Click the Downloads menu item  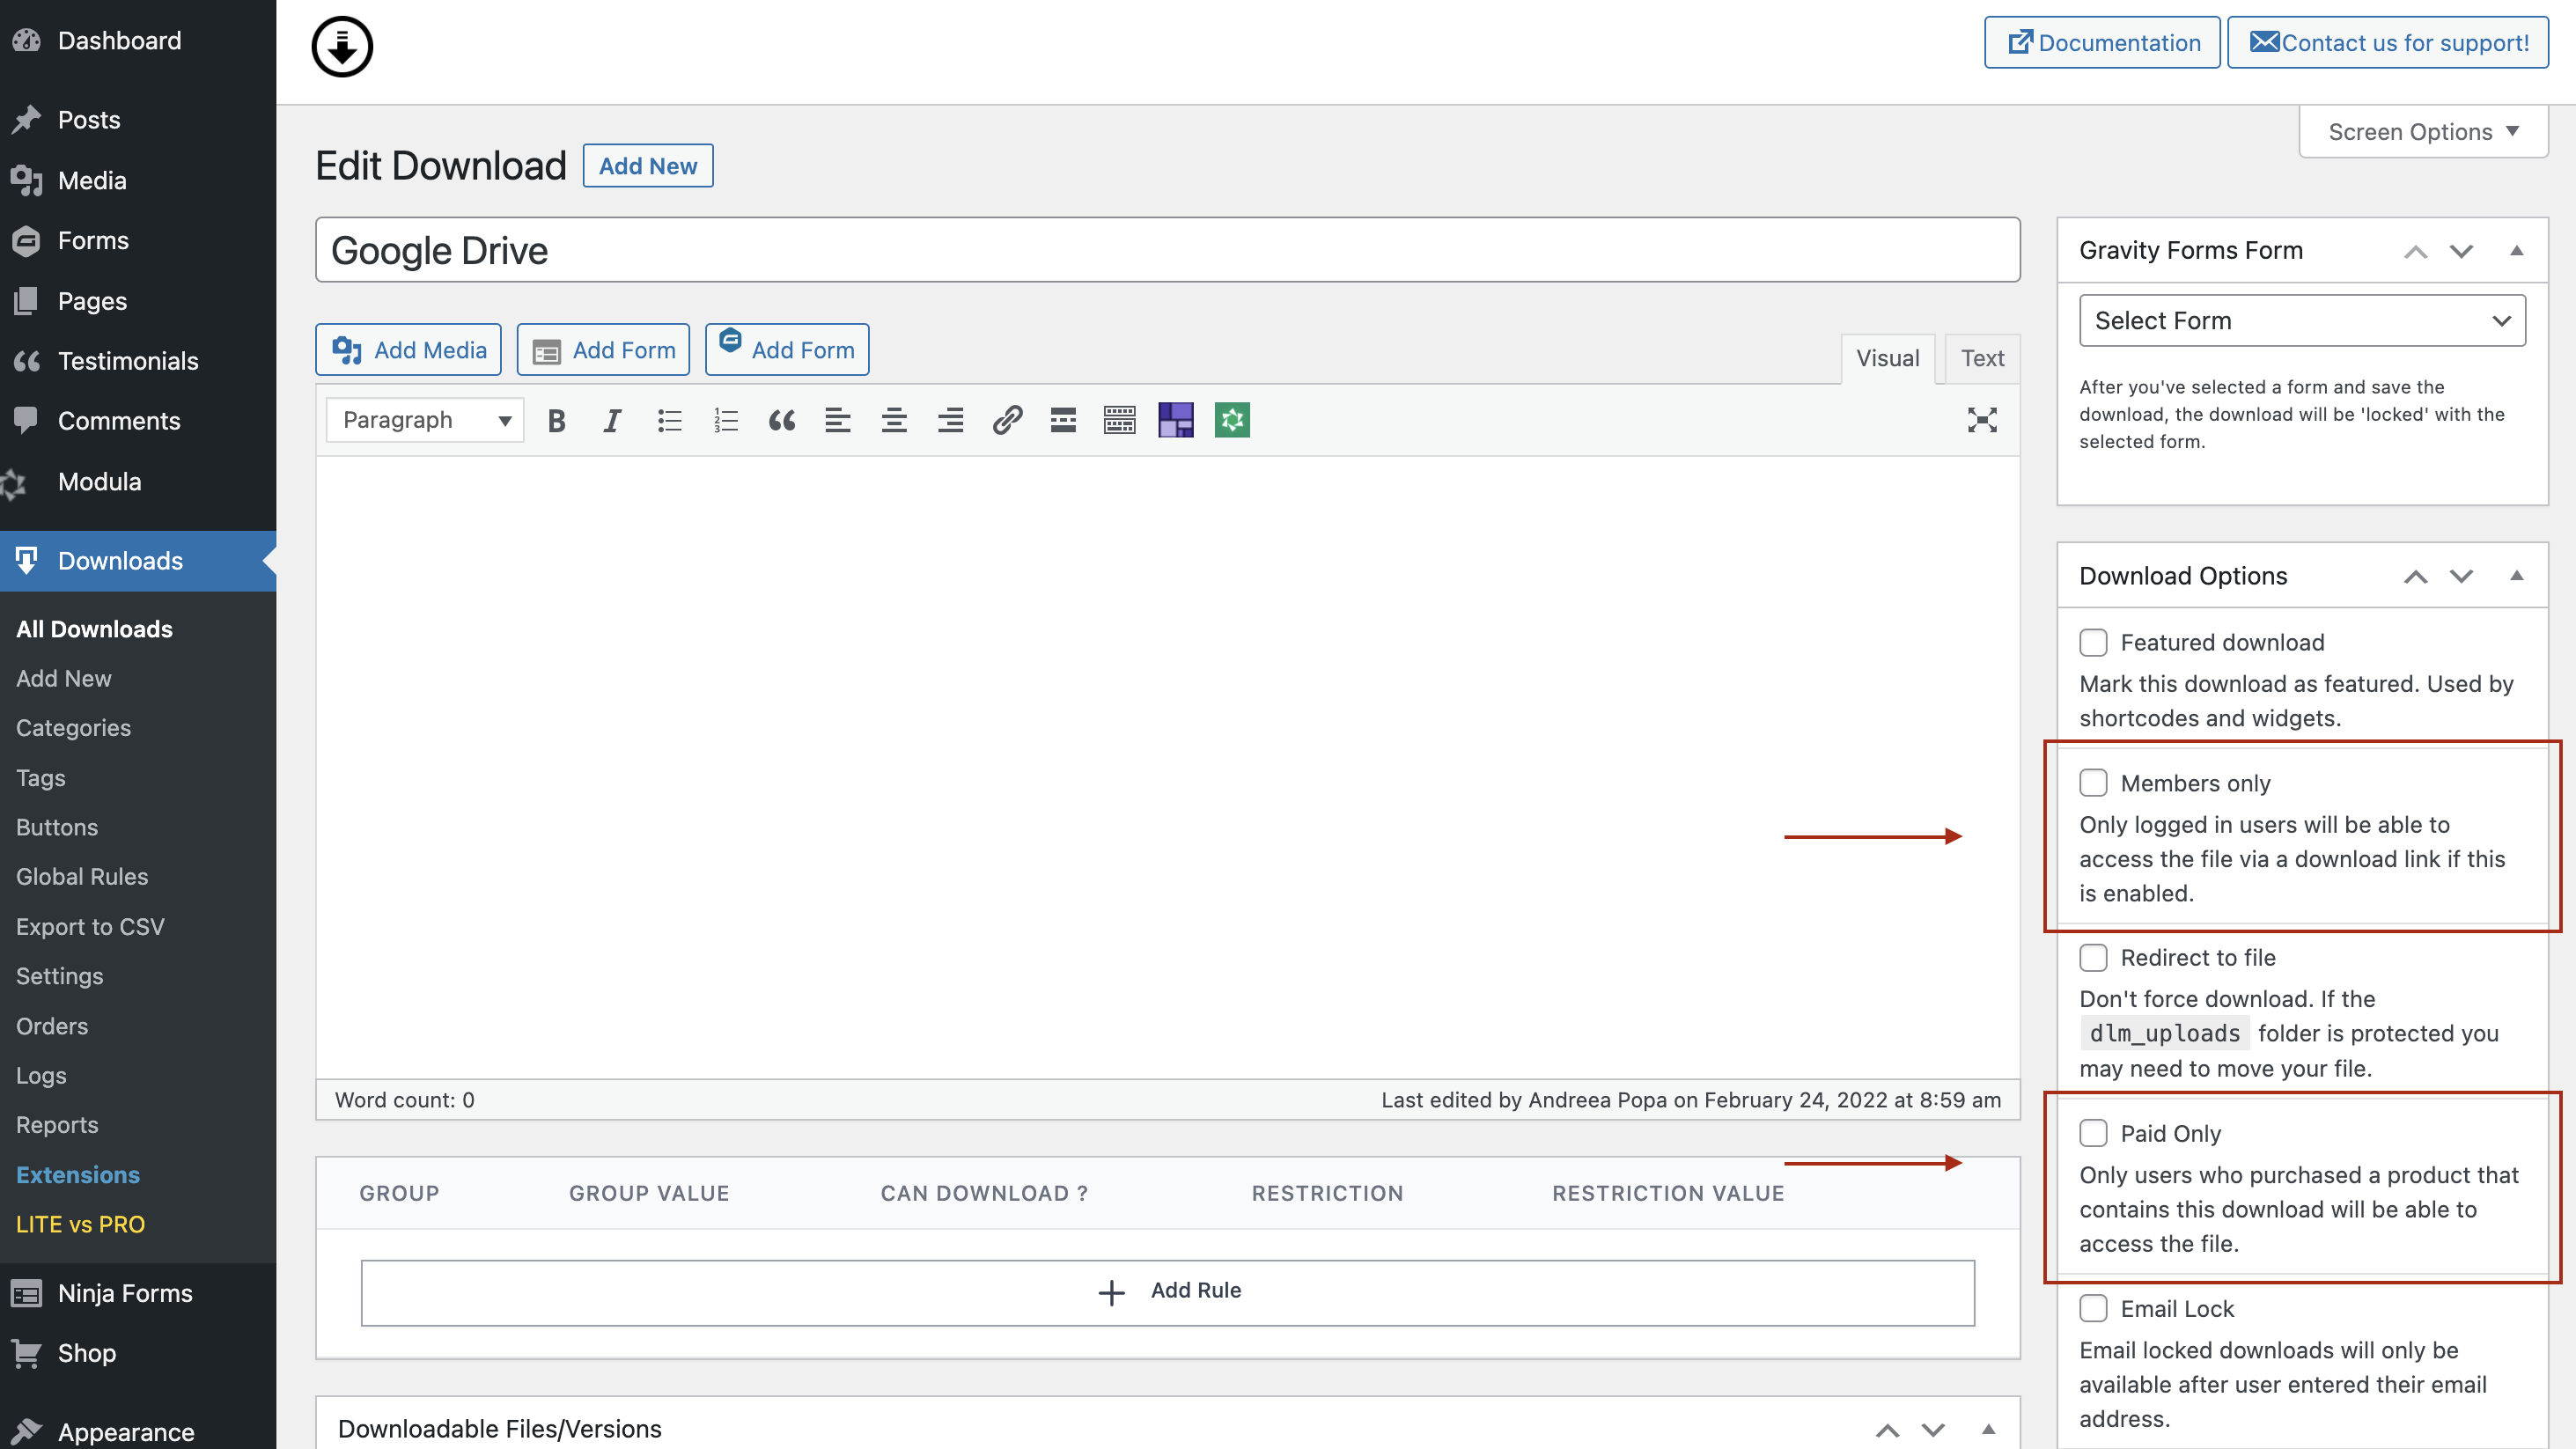pos(121,561)
